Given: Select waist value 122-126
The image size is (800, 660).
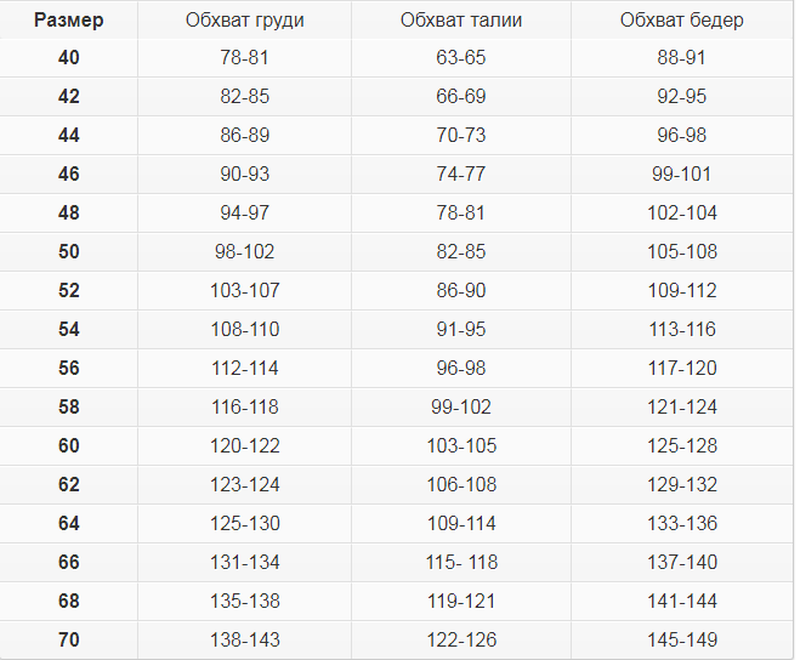Looking at the screenshot, I should 461,640.
